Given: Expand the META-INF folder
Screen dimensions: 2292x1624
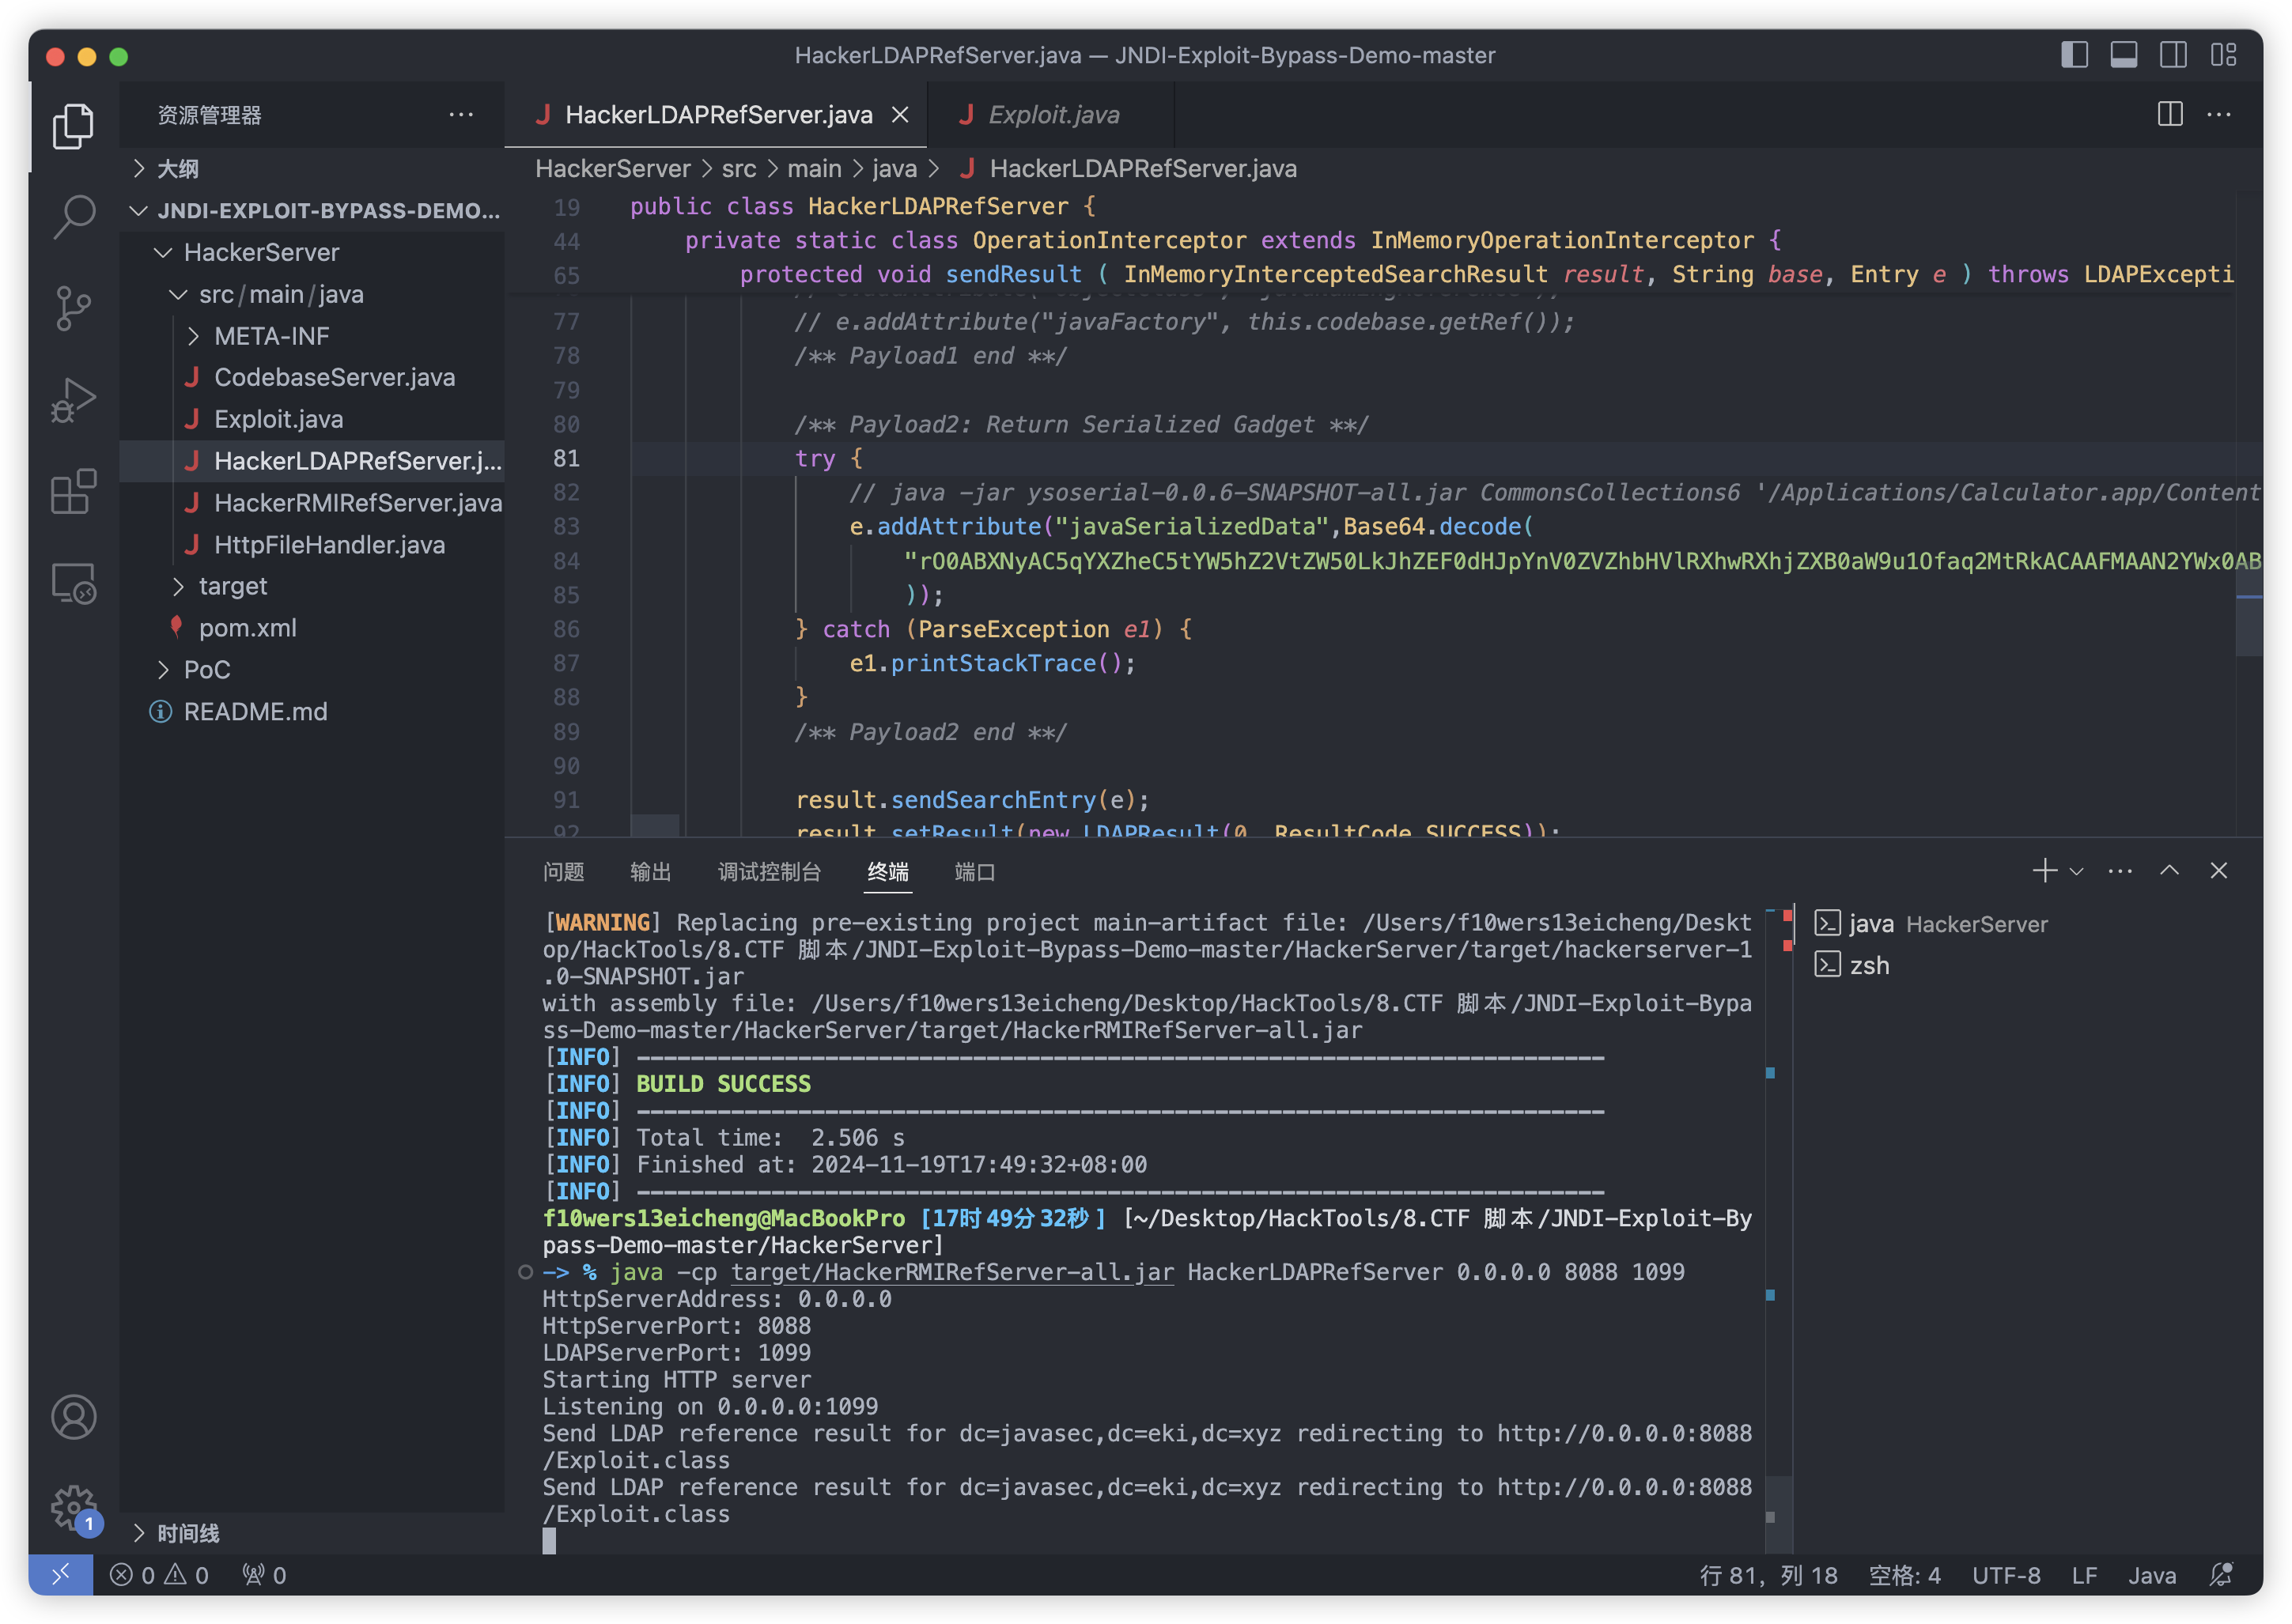Looking at the screenshot, I should point(312,336).
